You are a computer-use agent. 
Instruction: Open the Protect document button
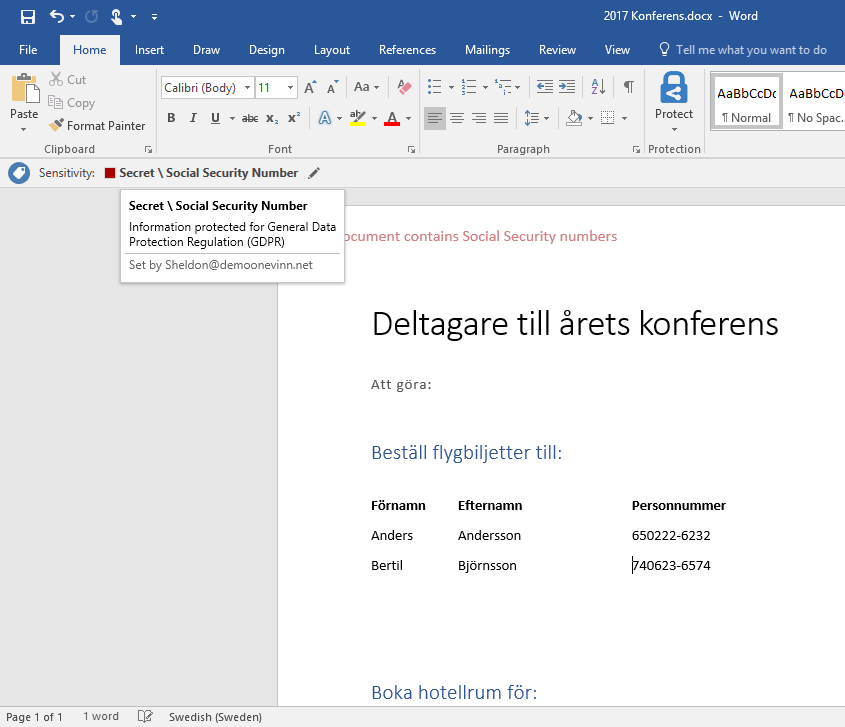pos(674,98)
